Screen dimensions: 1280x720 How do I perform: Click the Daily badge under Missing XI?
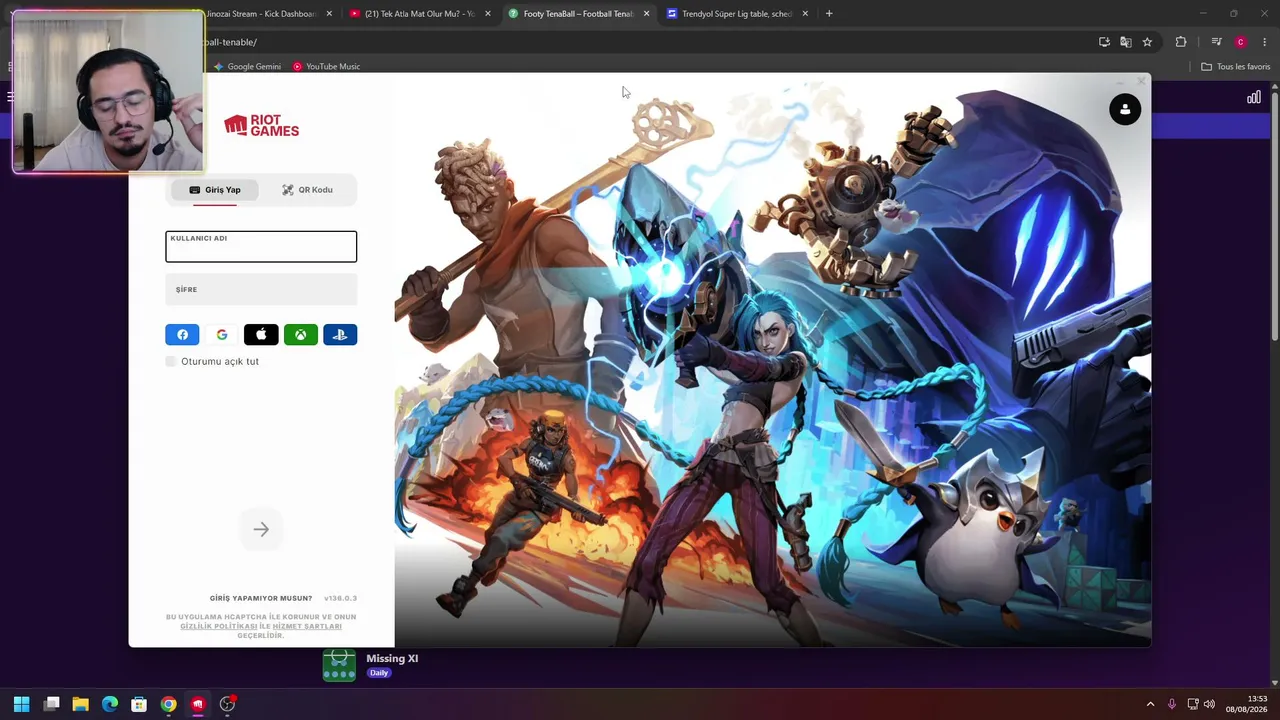coord(378,673)
